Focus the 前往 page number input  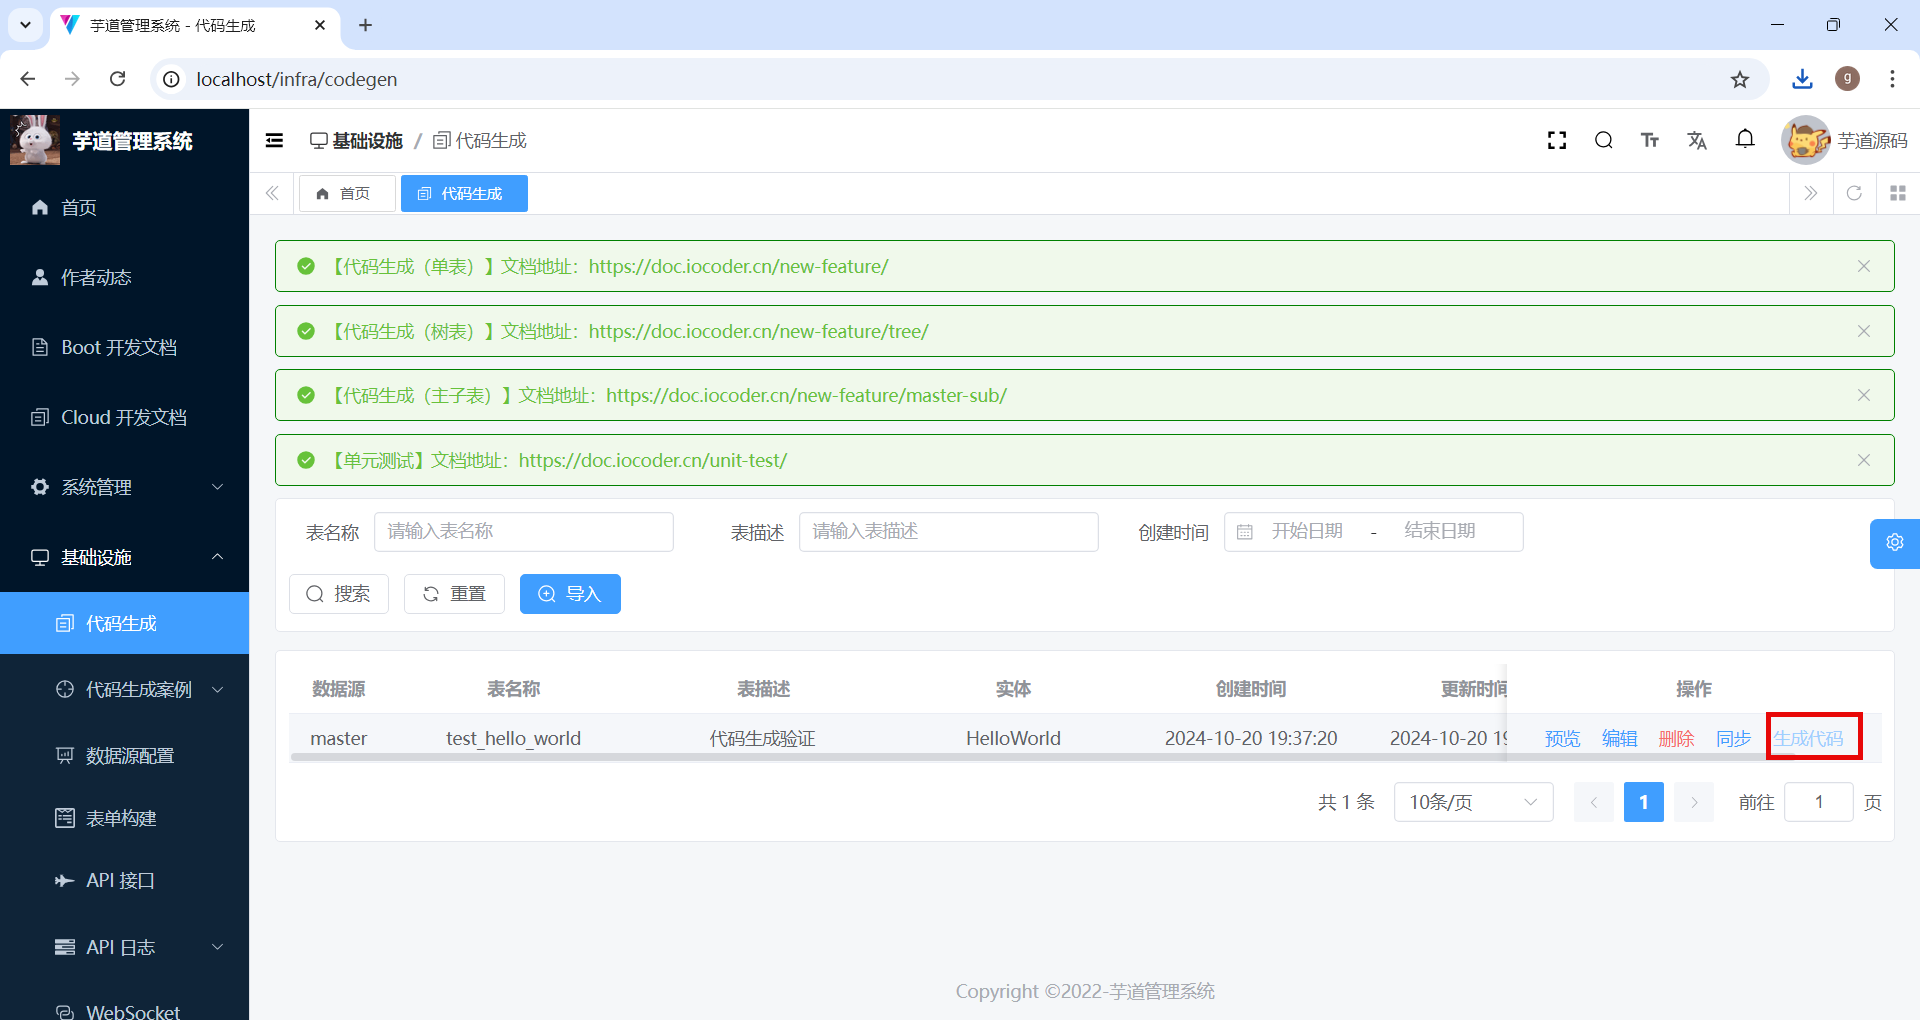[1819, 802]
